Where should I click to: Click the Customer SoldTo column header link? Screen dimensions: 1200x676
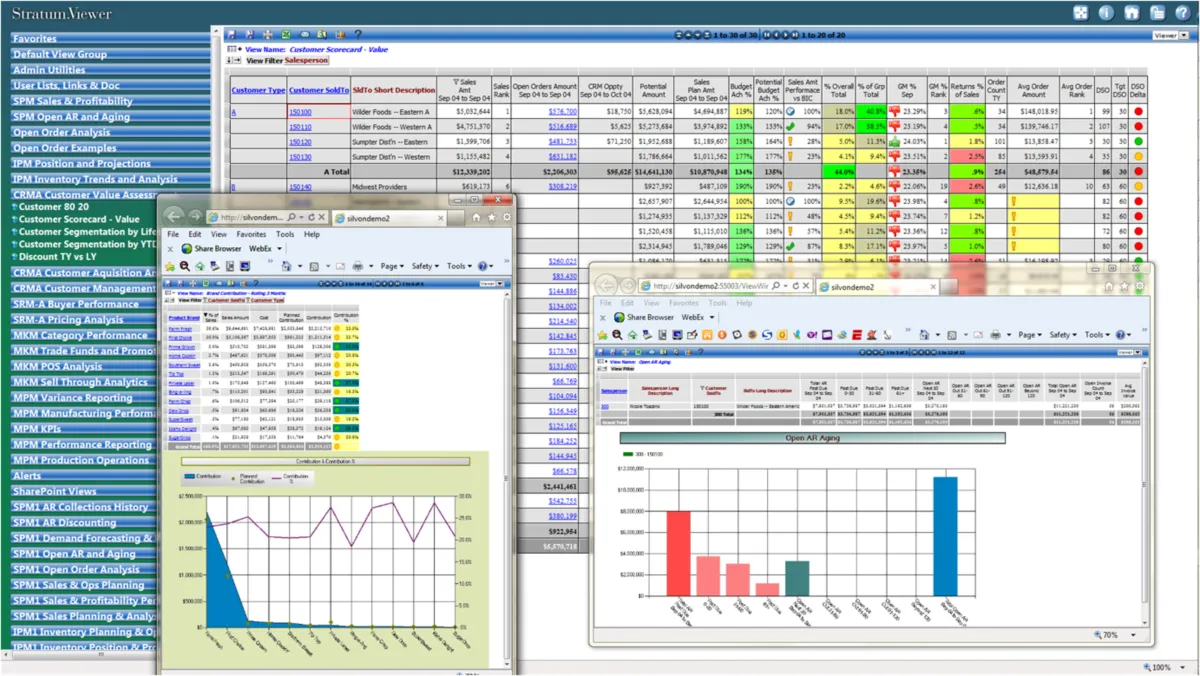click(x=319, y=90)
